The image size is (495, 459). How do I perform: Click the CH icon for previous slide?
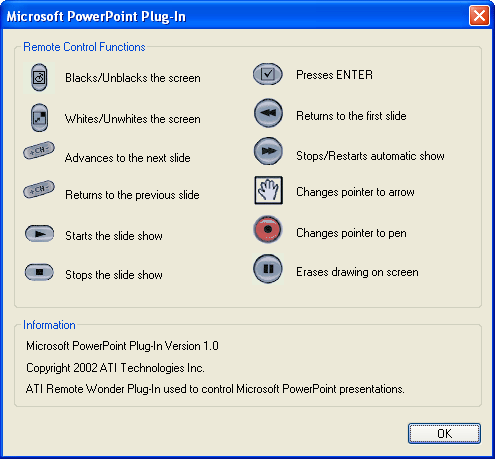coord(39,189)
